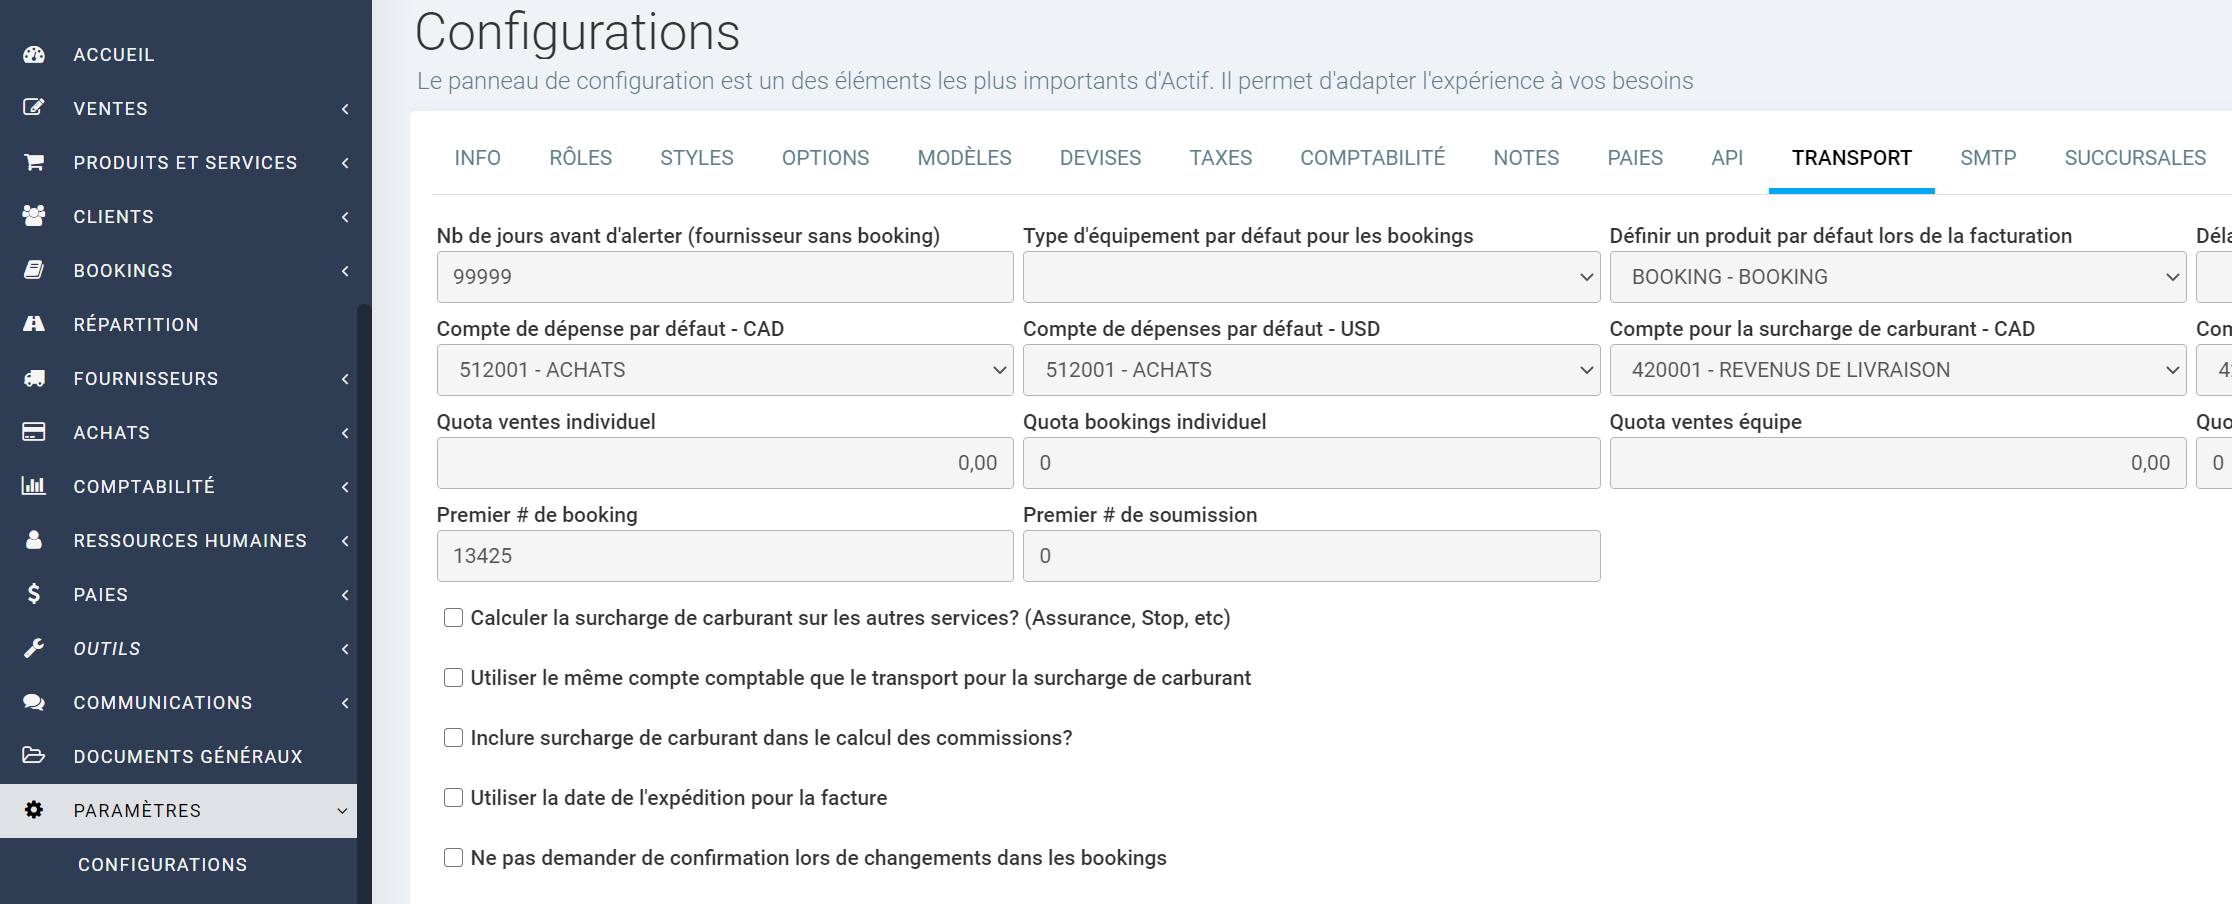This screenshot has height=904, width=2232.
Task: Click the Accueil dashboard icon
Action: [x=34, y=55]
